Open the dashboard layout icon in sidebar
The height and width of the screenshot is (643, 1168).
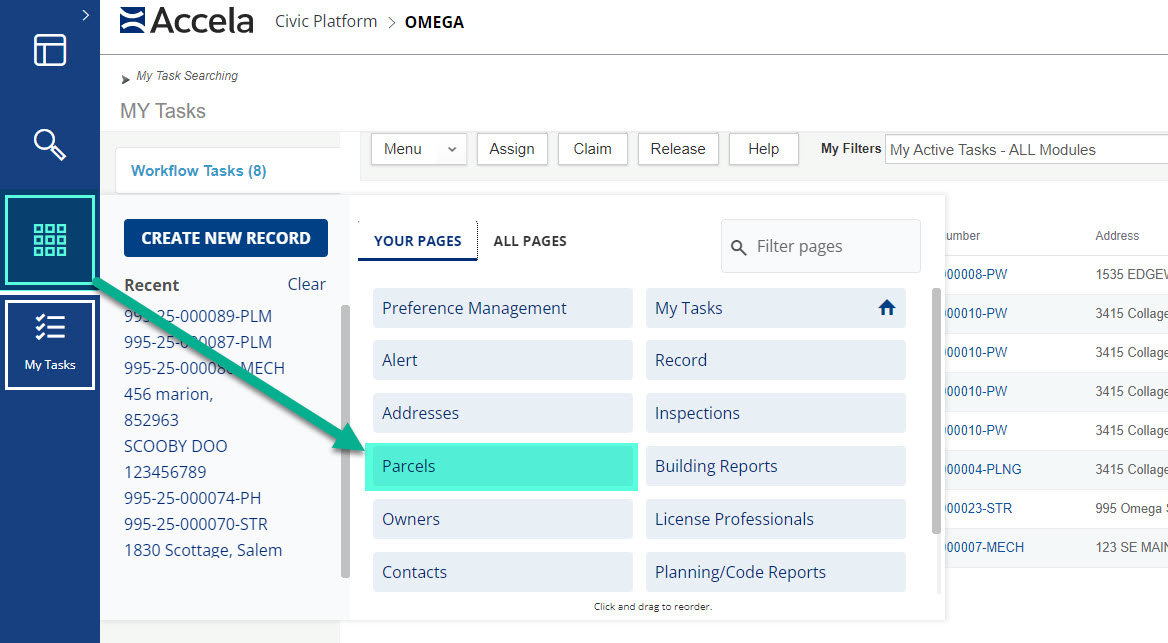[50, 50]
